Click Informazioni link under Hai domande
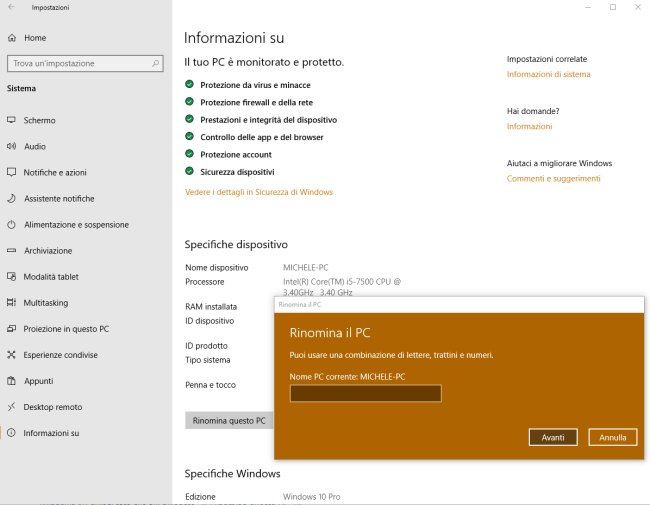This screenshot has width=650, height=505. tap(529, 126)
